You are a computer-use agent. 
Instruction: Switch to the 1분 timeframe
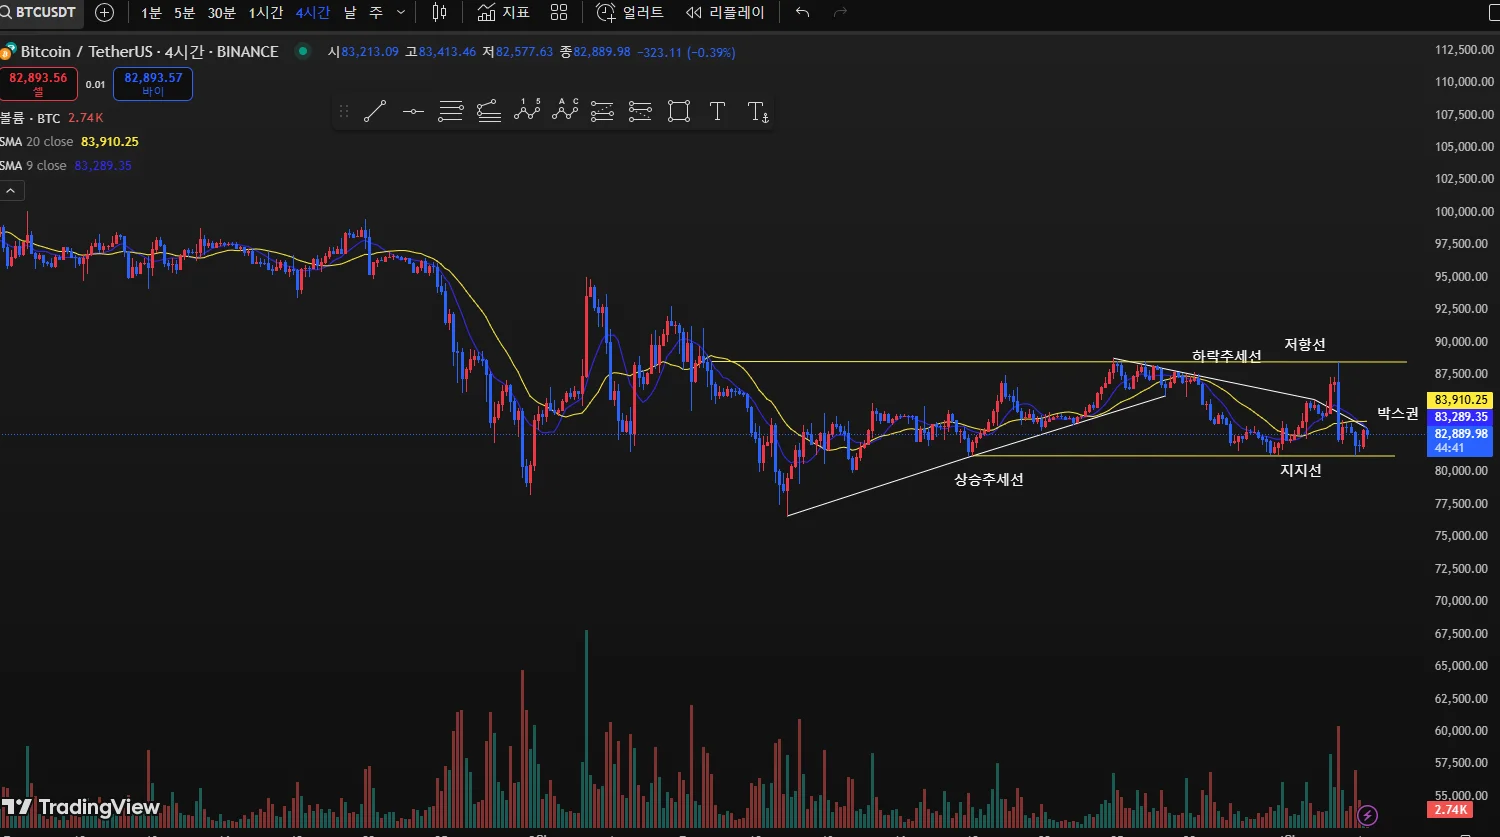(x=151, y=13)
